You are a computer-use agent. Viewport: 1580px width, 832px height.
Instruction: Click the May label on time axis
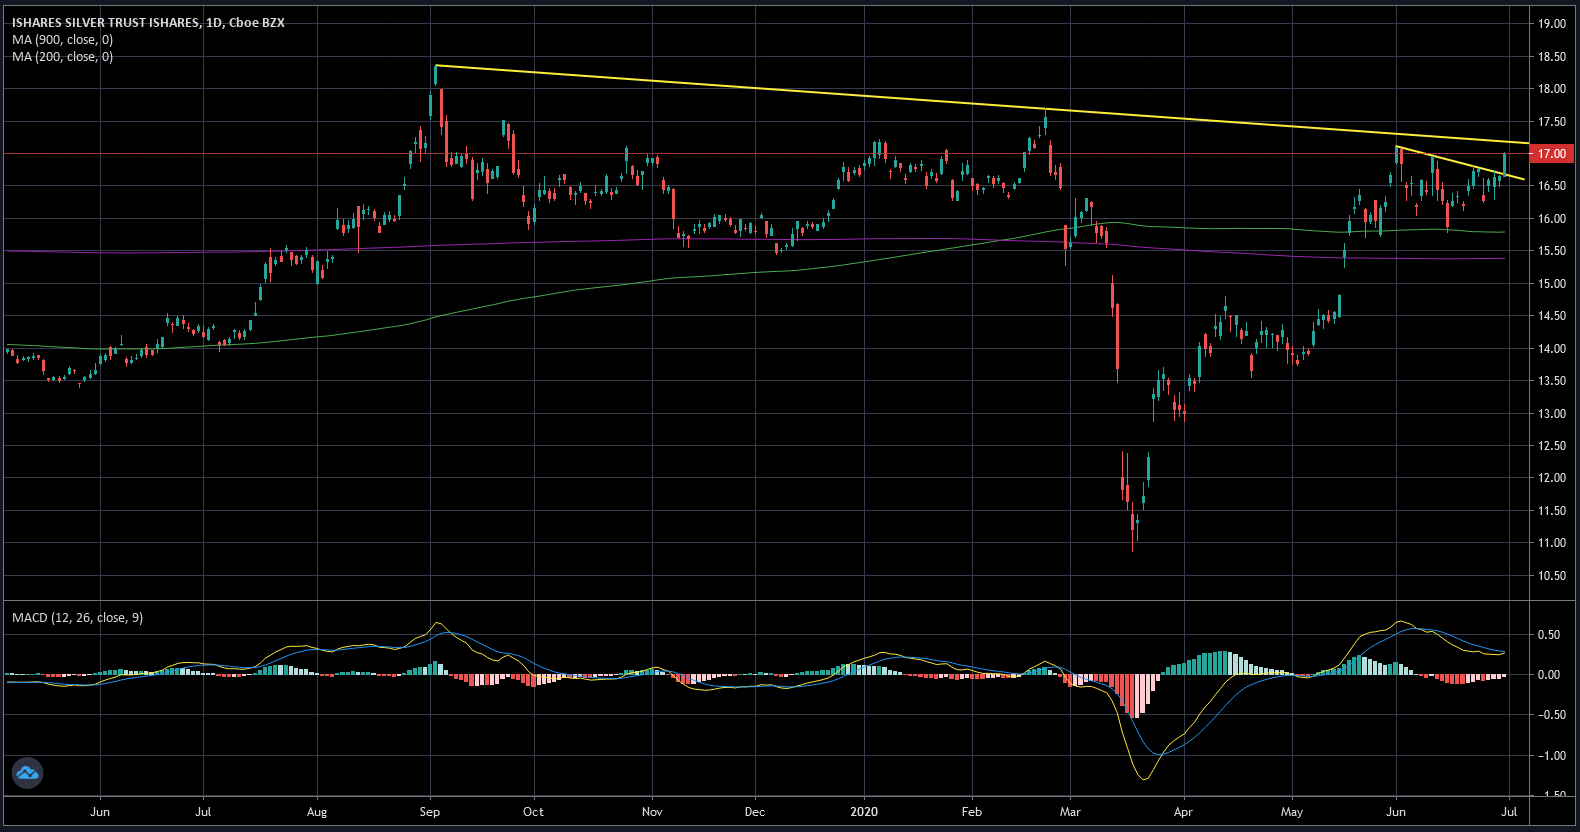click(x=1292, y=812)
